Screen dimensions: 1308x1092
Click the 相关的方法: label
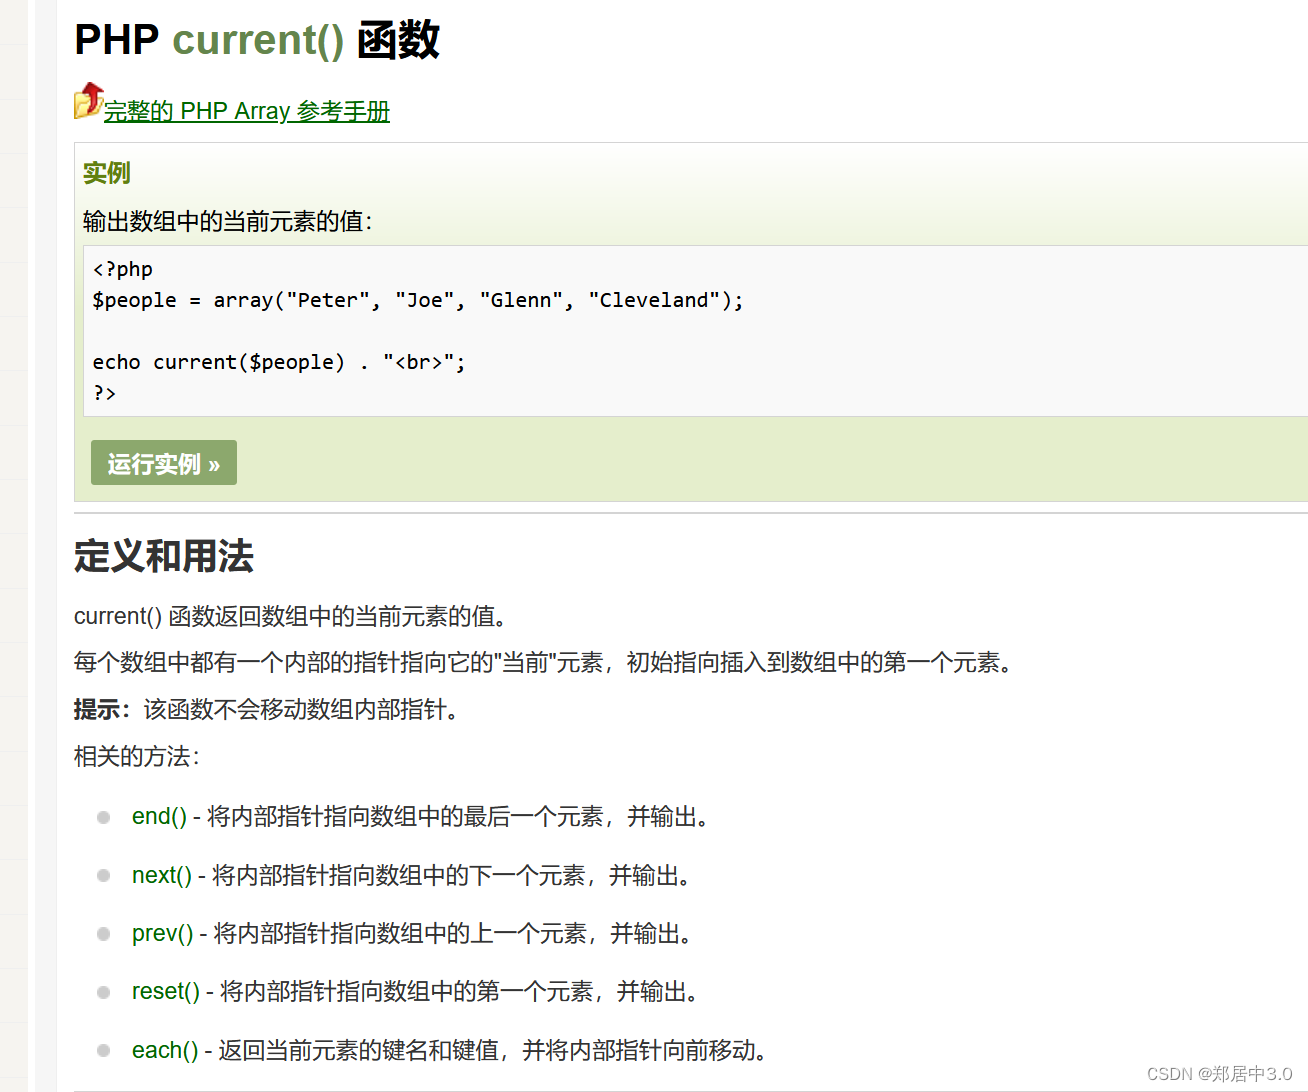tap(137, 756)
